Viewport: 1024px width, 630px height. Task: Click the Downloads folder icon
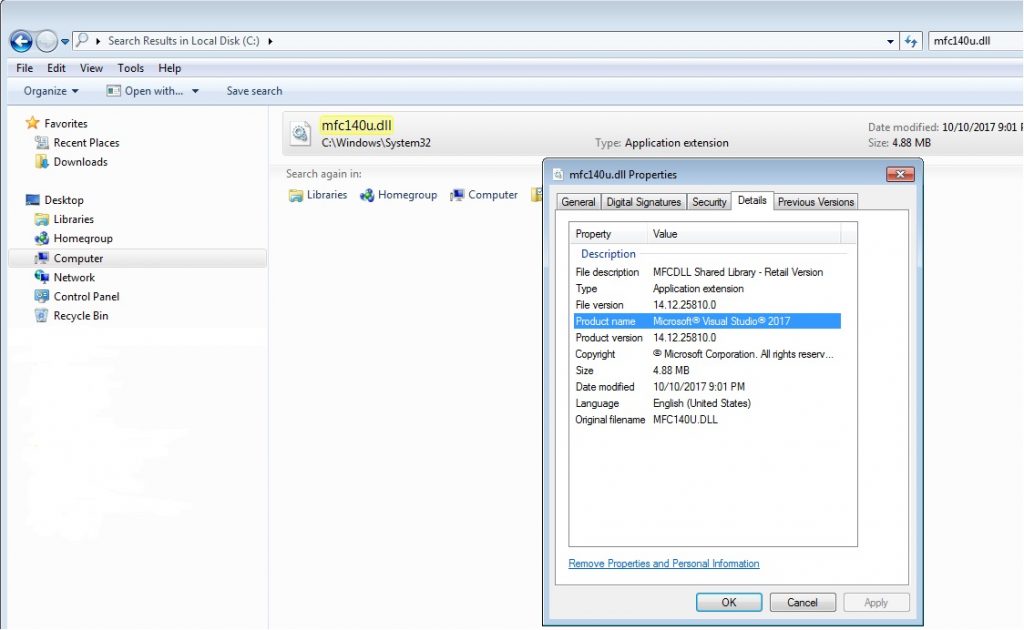click(42, 161)
